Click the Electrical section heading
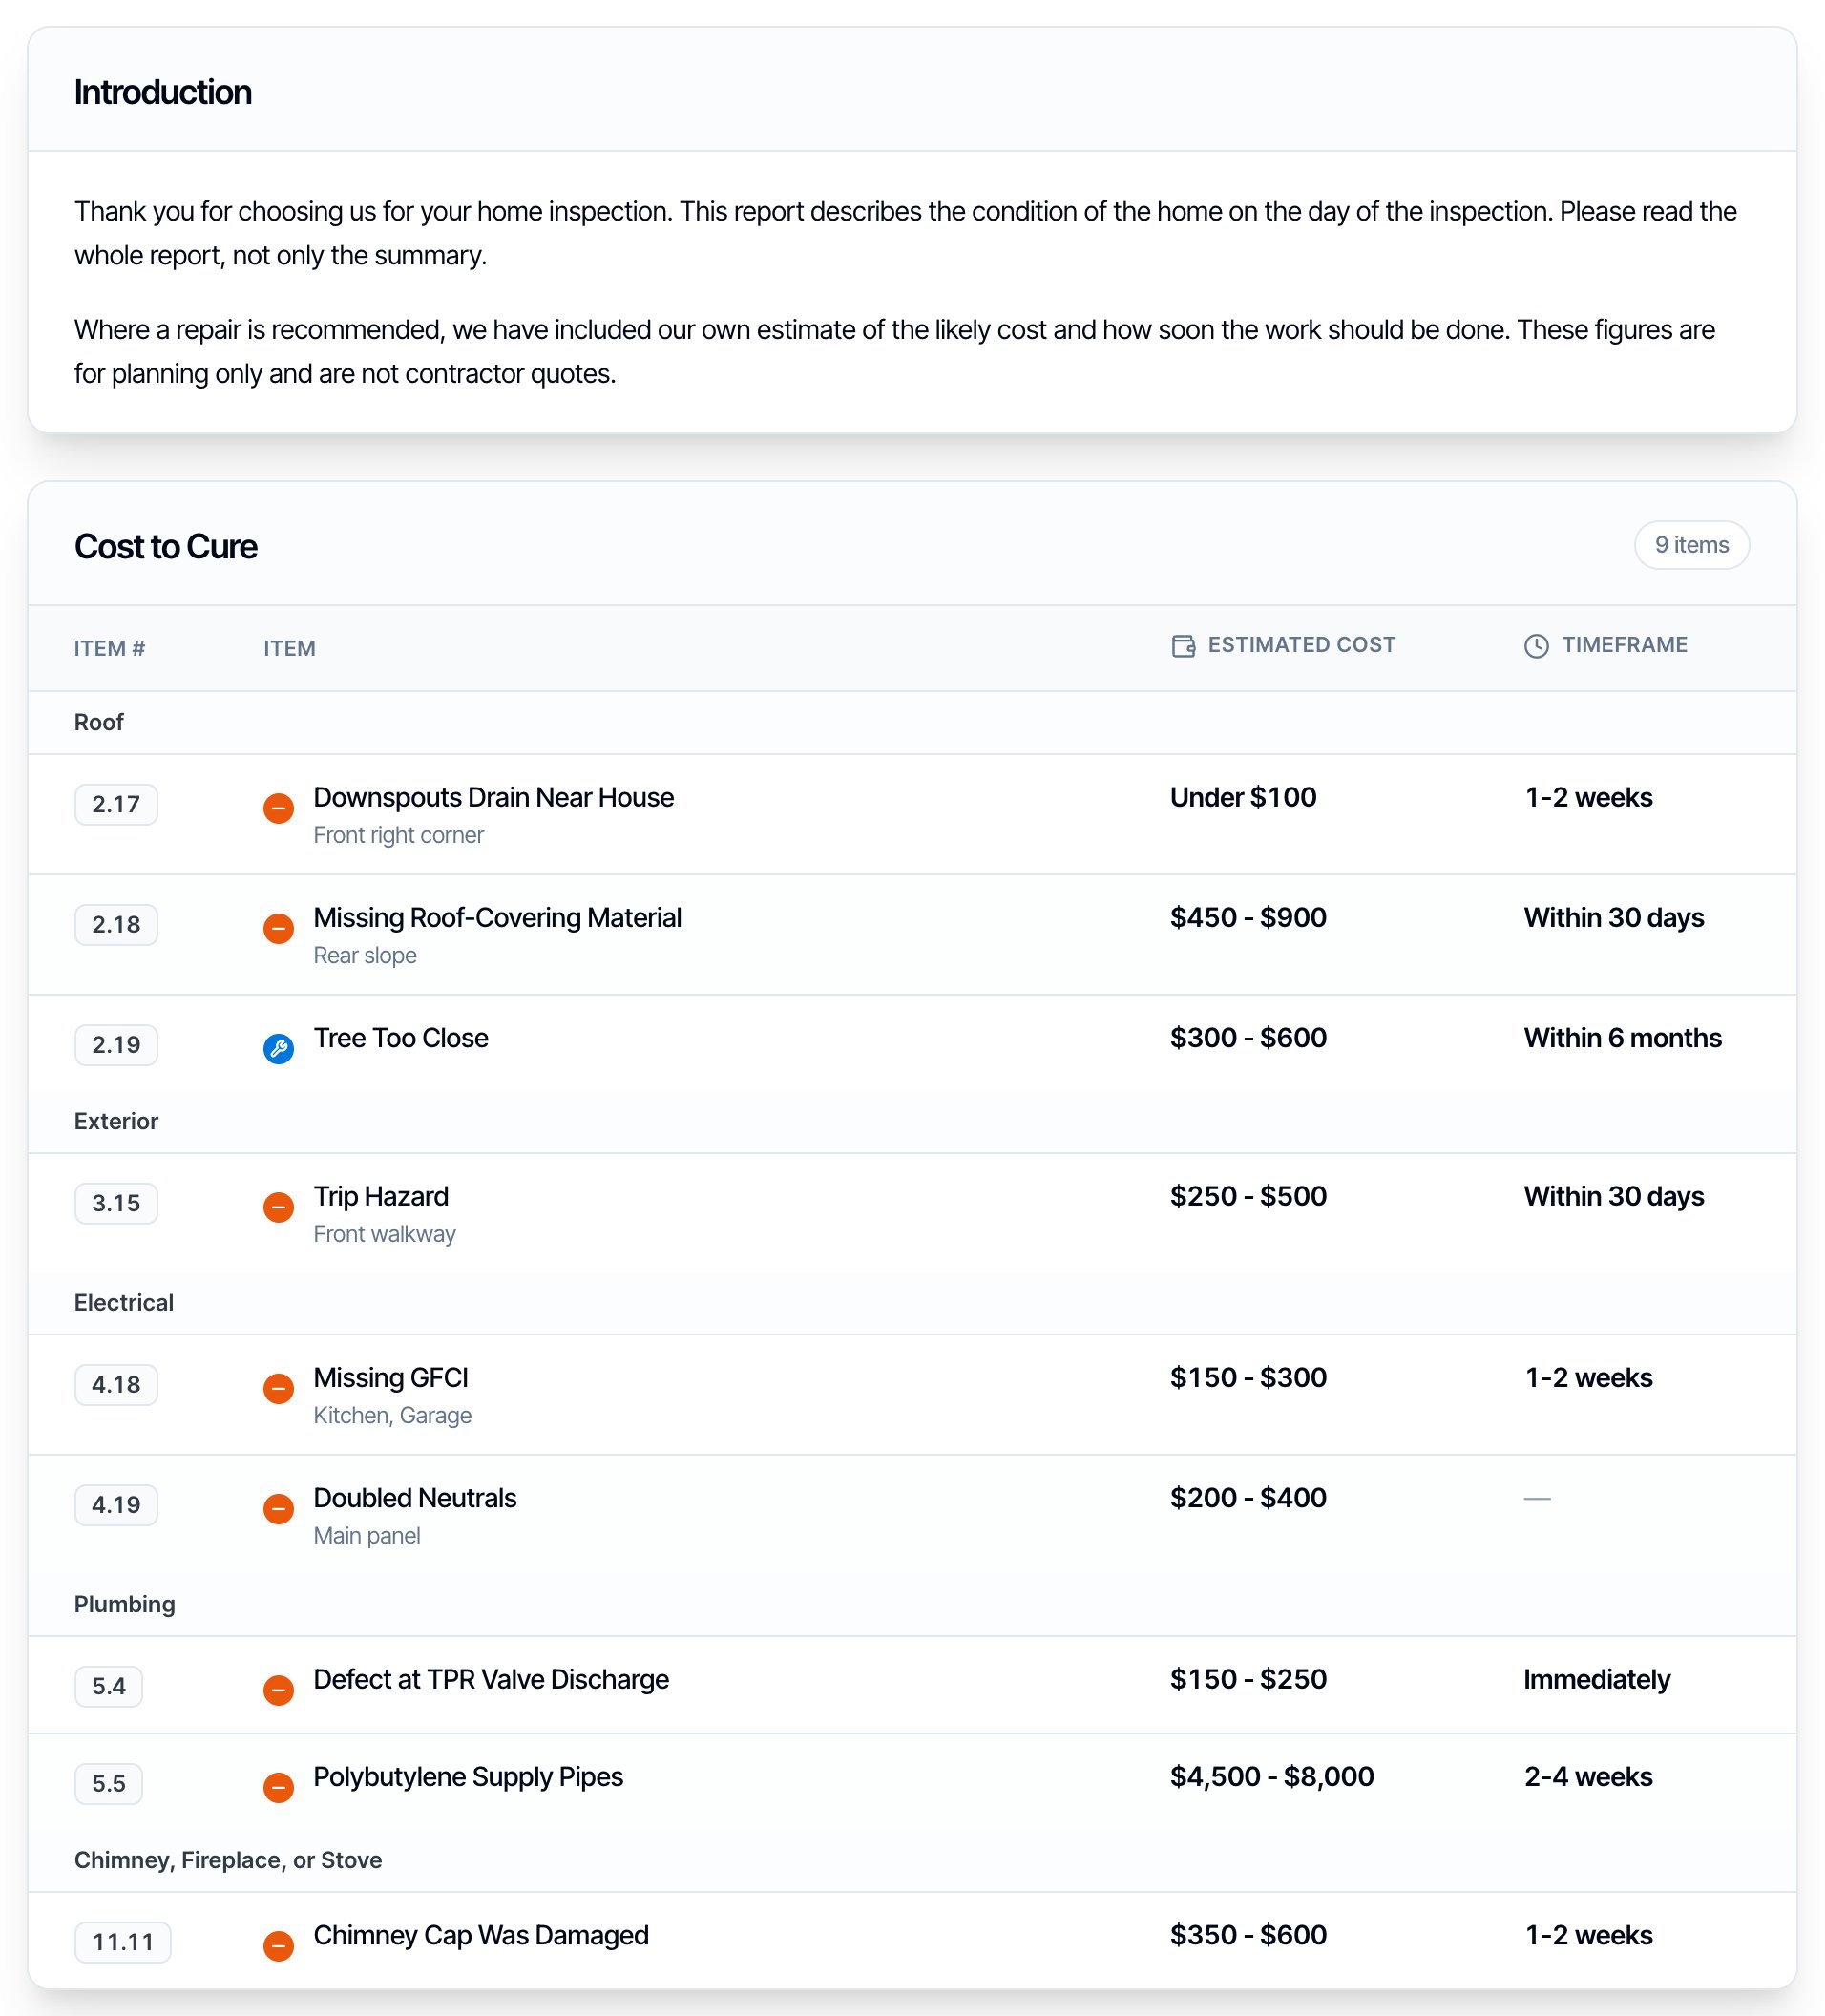This screenshot has height=2016, width=1825. click(124, 1302)
